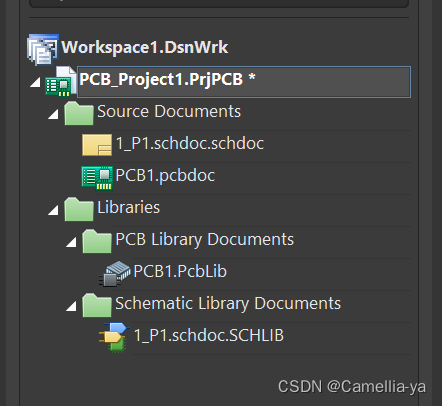Click the Schematic Library Documents folder icon
The width and height of the screenshot is (442, 406).
click(97, 305)
